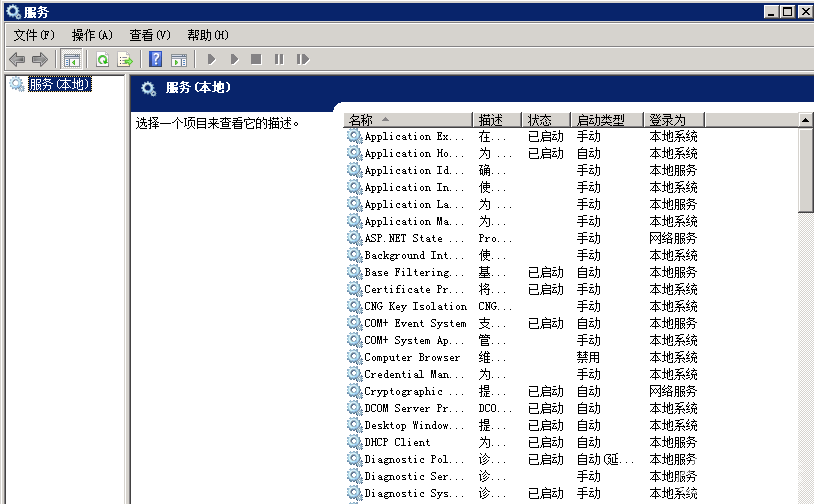This screenshot has height=504, width=814.
Task: Click the Start Service play icon
Action: point(211,59)
